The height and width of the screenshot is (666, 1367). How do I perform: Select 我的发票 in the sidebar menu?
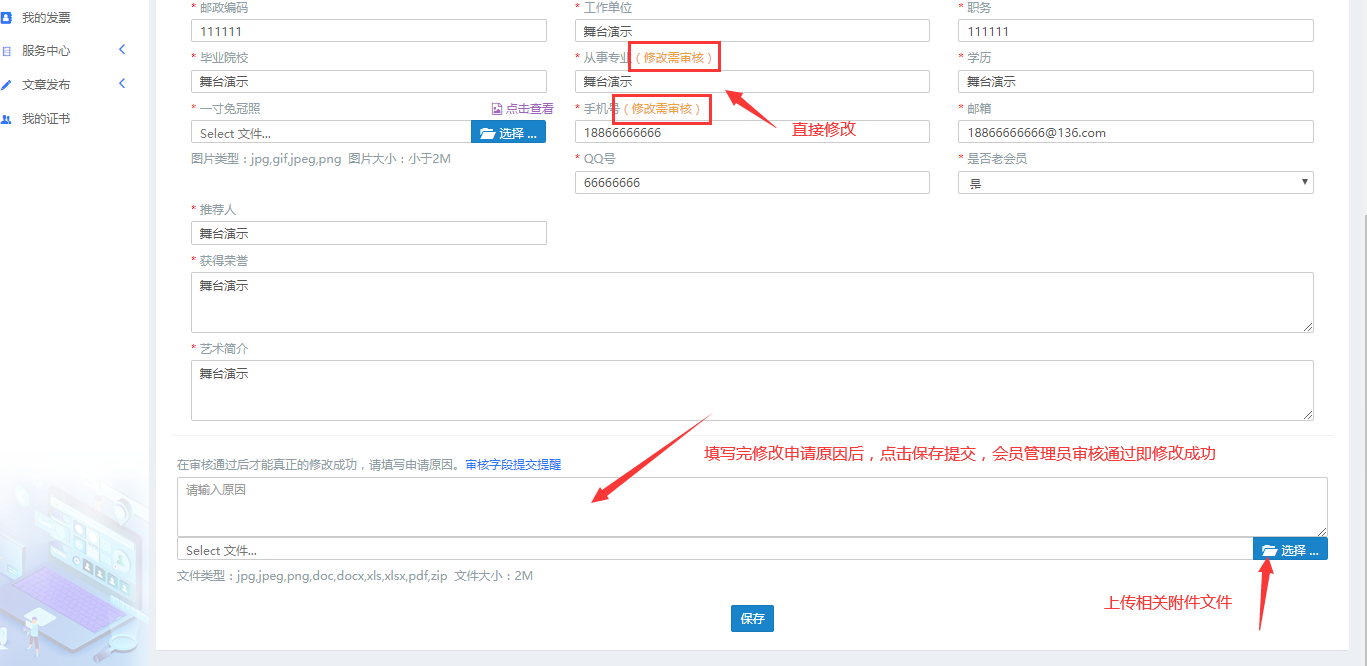click(46, 17)
